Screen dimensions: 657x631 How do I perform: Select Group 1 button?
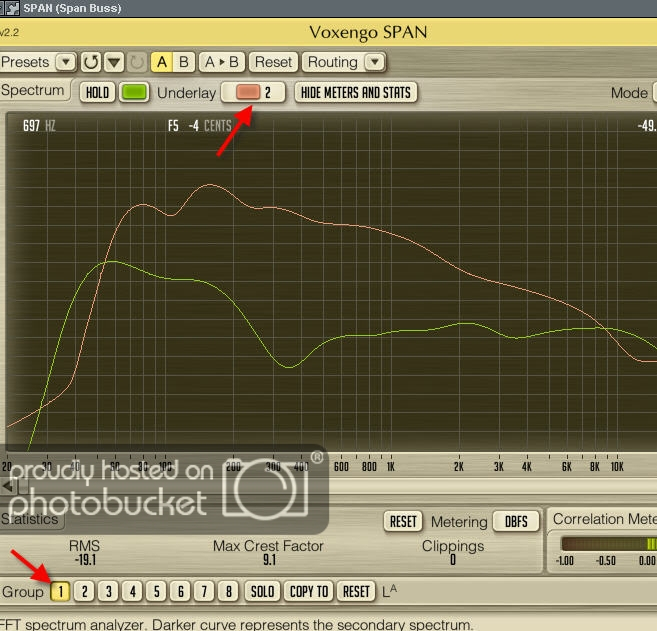[60, 592]
